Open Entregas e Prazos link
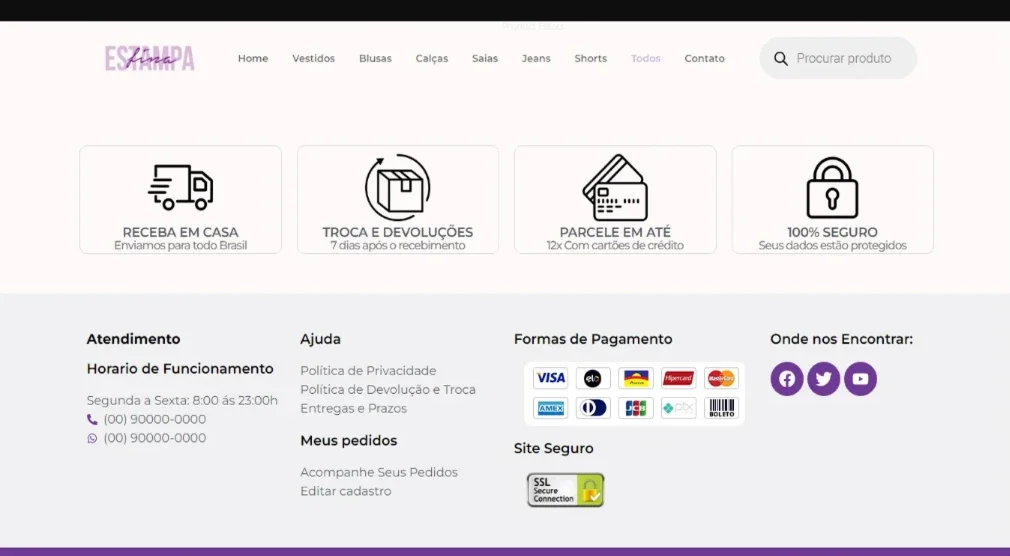Screen dimensions: 1010x556 (354, 408)
